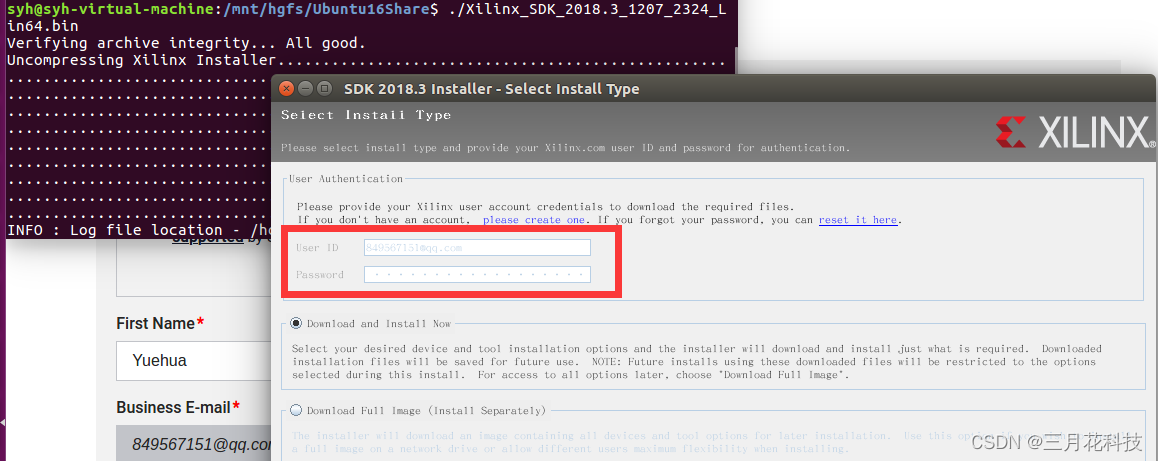Click the installer title bar text
The height and width of the screenshot is (461, 1158).
[x=491, y=89]
